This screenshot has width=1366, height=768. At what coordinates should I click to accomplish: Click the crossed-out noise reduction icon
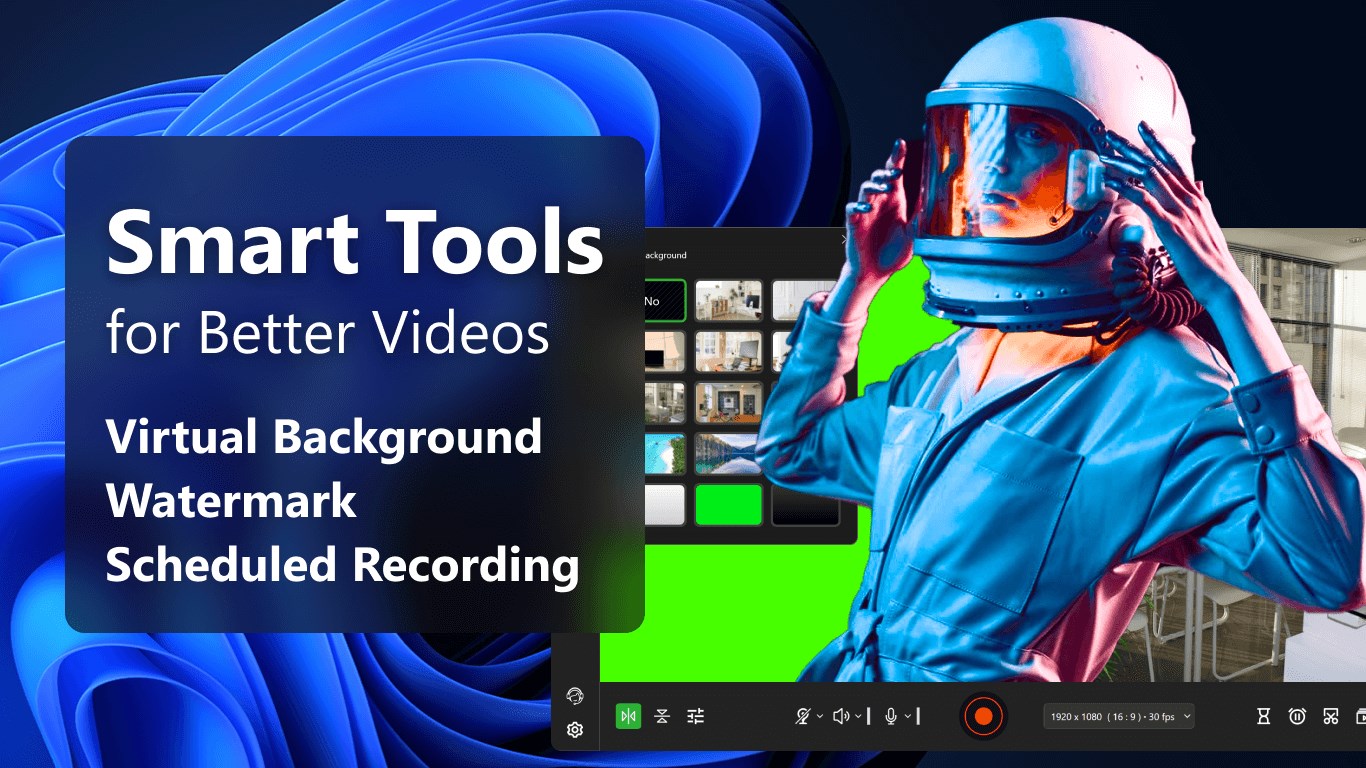pyautogui.click(x=802, y=716)
